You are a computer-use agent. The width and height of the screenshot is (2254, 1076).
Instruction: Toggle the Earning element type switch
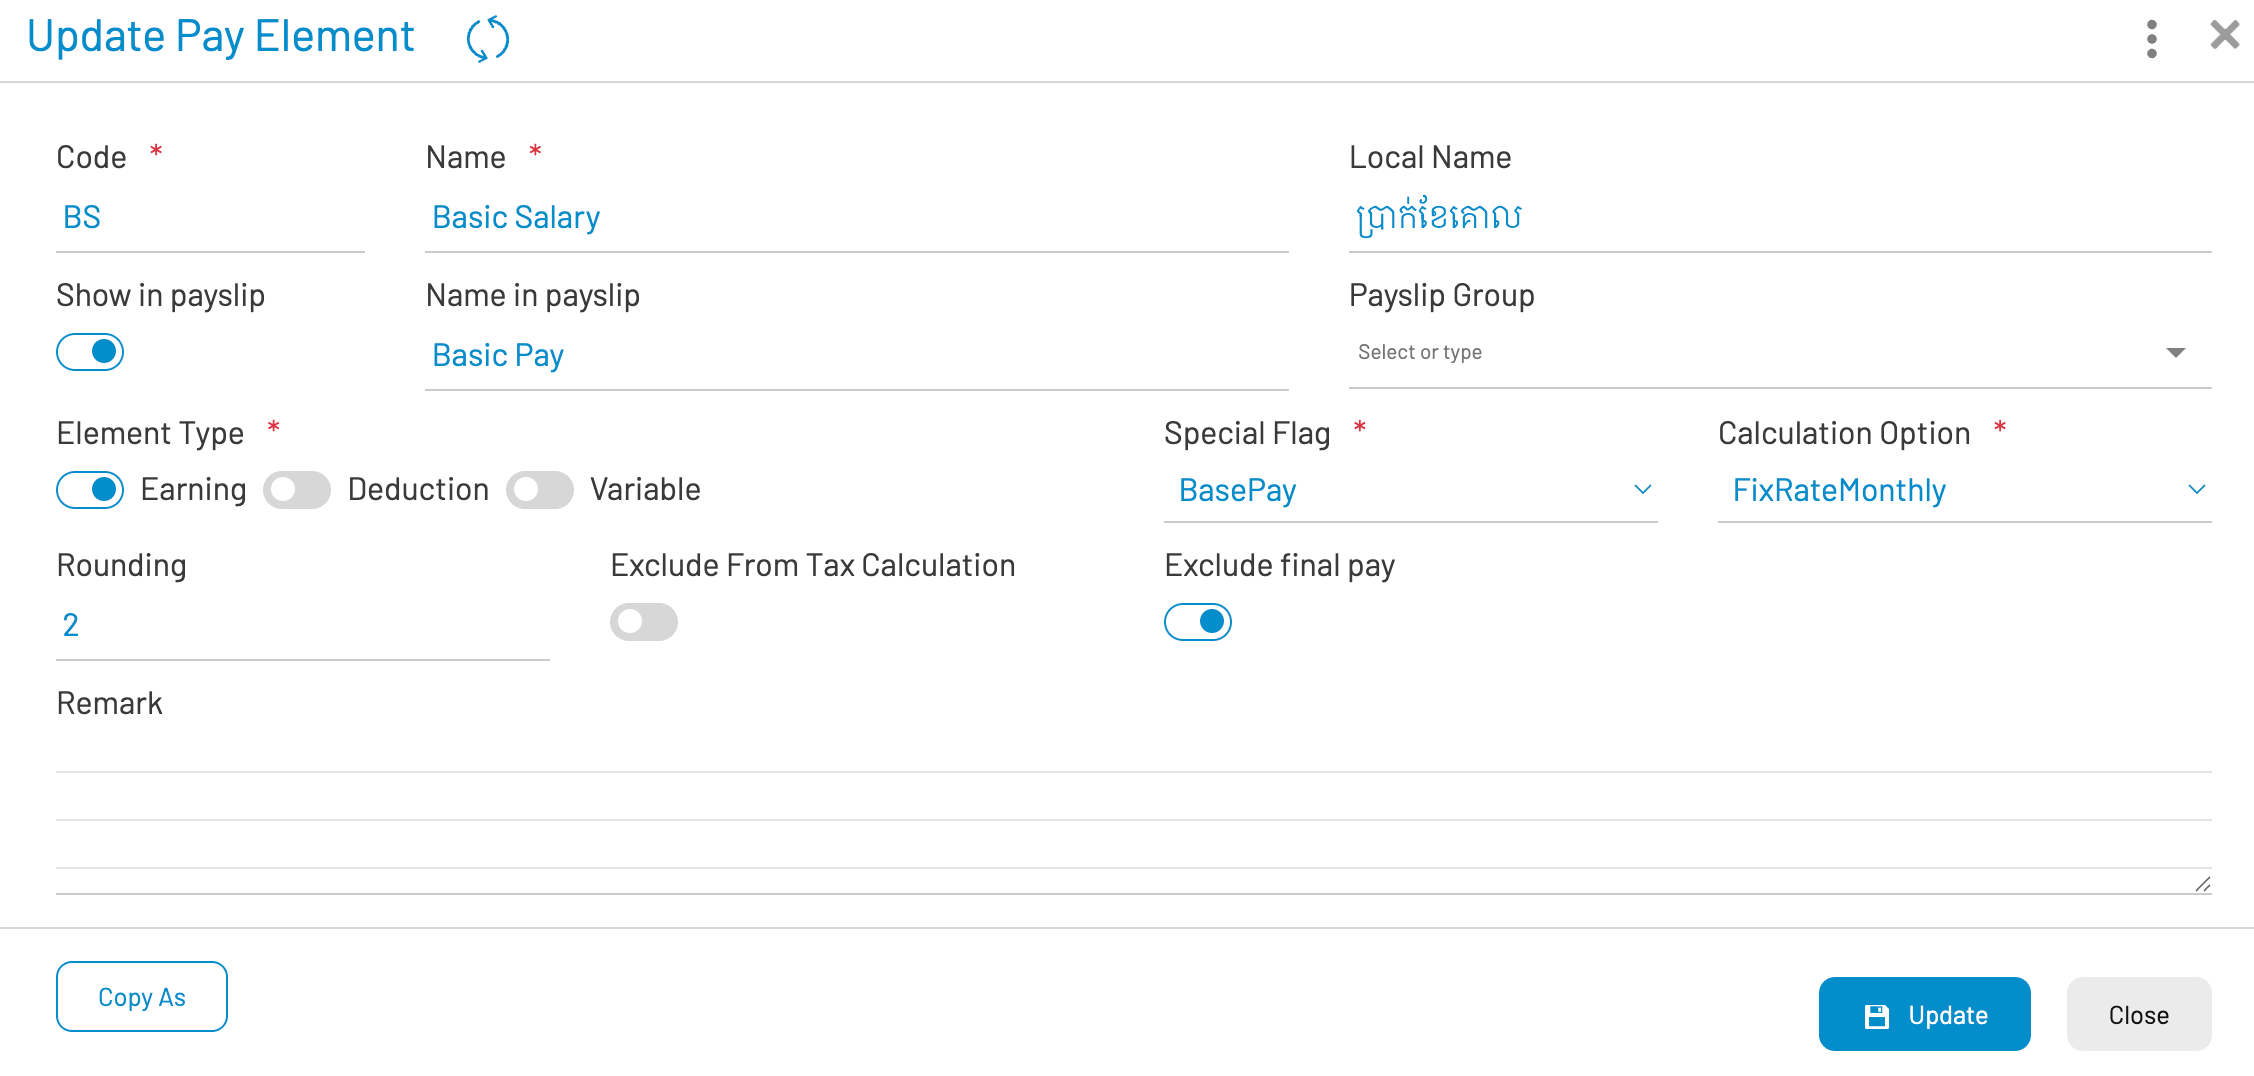point(90,490)
